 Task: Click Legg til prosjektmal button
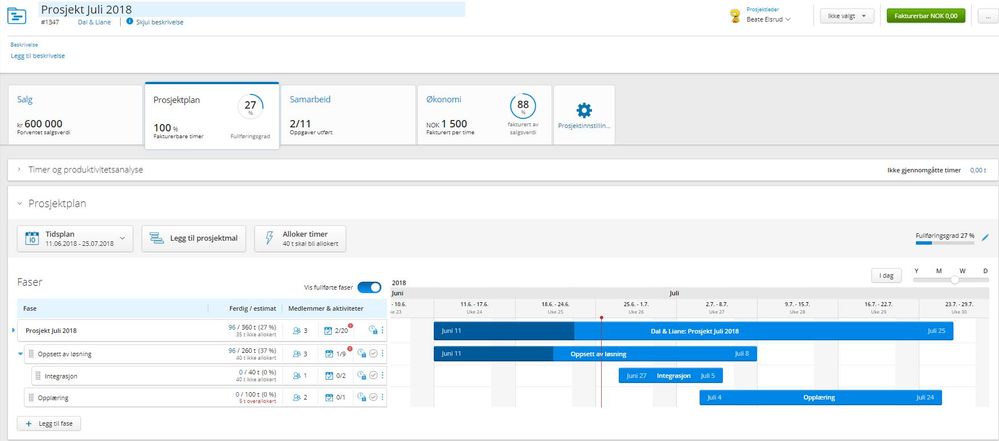(x=194, y=239)
